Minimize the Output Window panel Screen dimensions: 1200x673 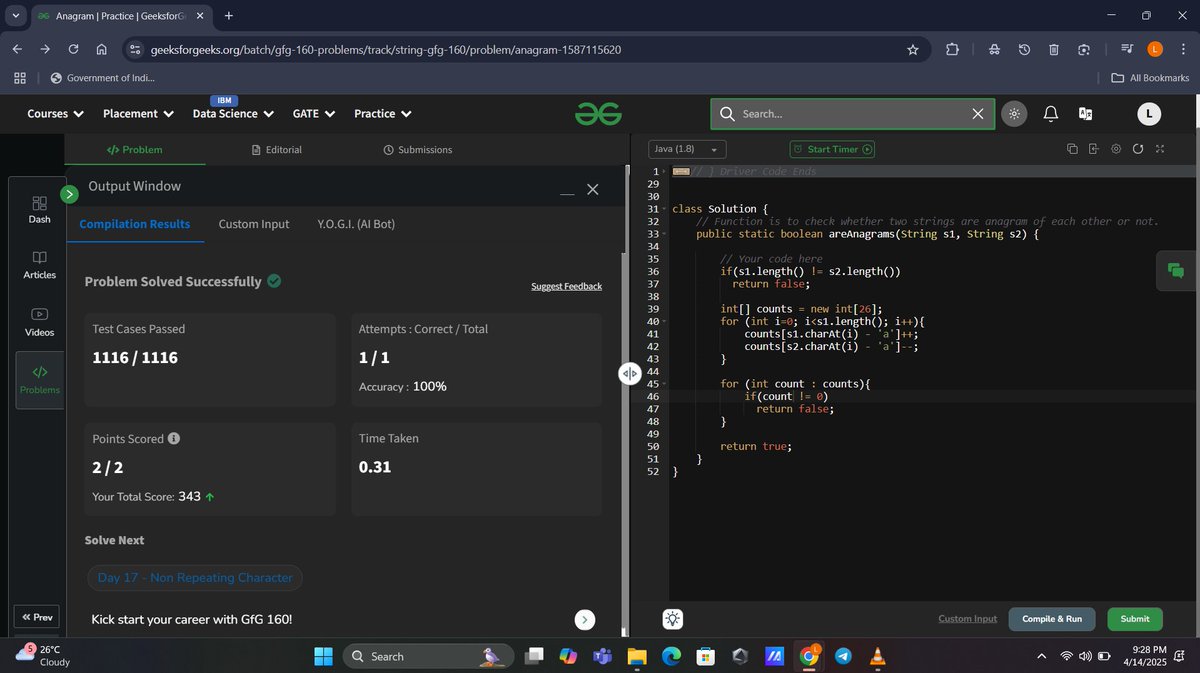(567, 191)
